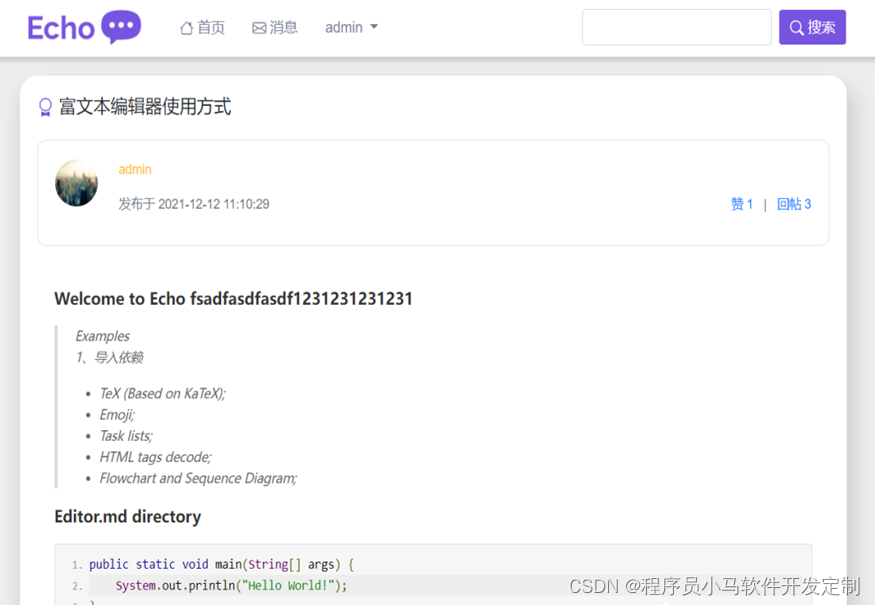
Task: Click the lightbulb icon before the post title
Action: (44, 106)
